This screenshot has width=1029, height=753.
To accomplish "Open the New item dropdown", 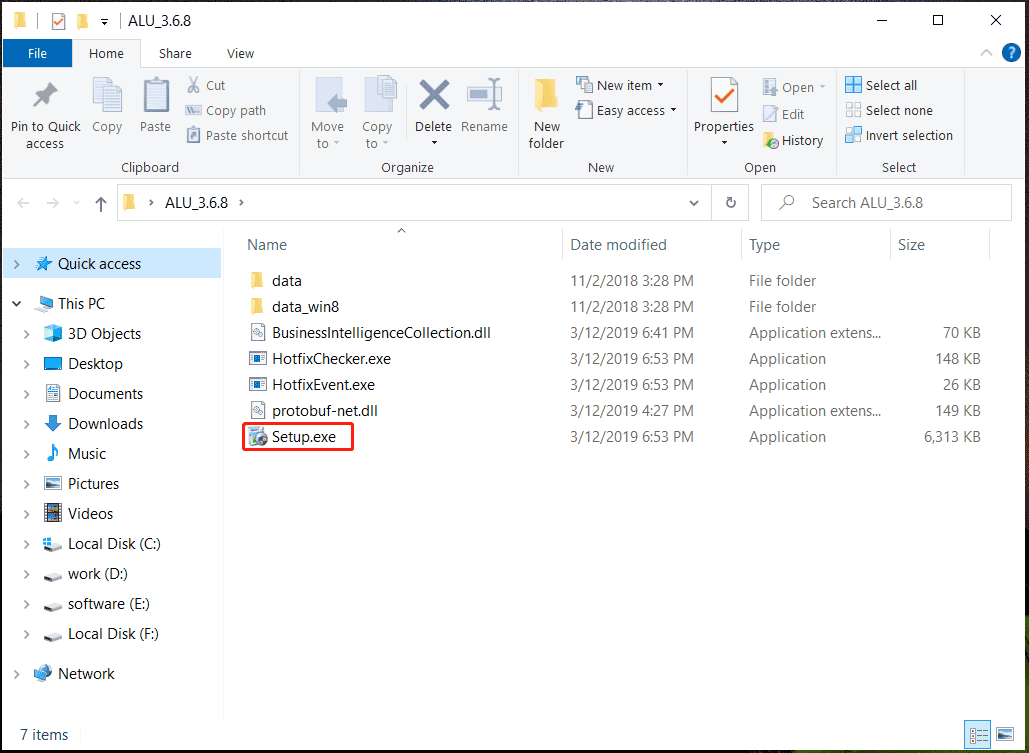I will click(660, 85).
